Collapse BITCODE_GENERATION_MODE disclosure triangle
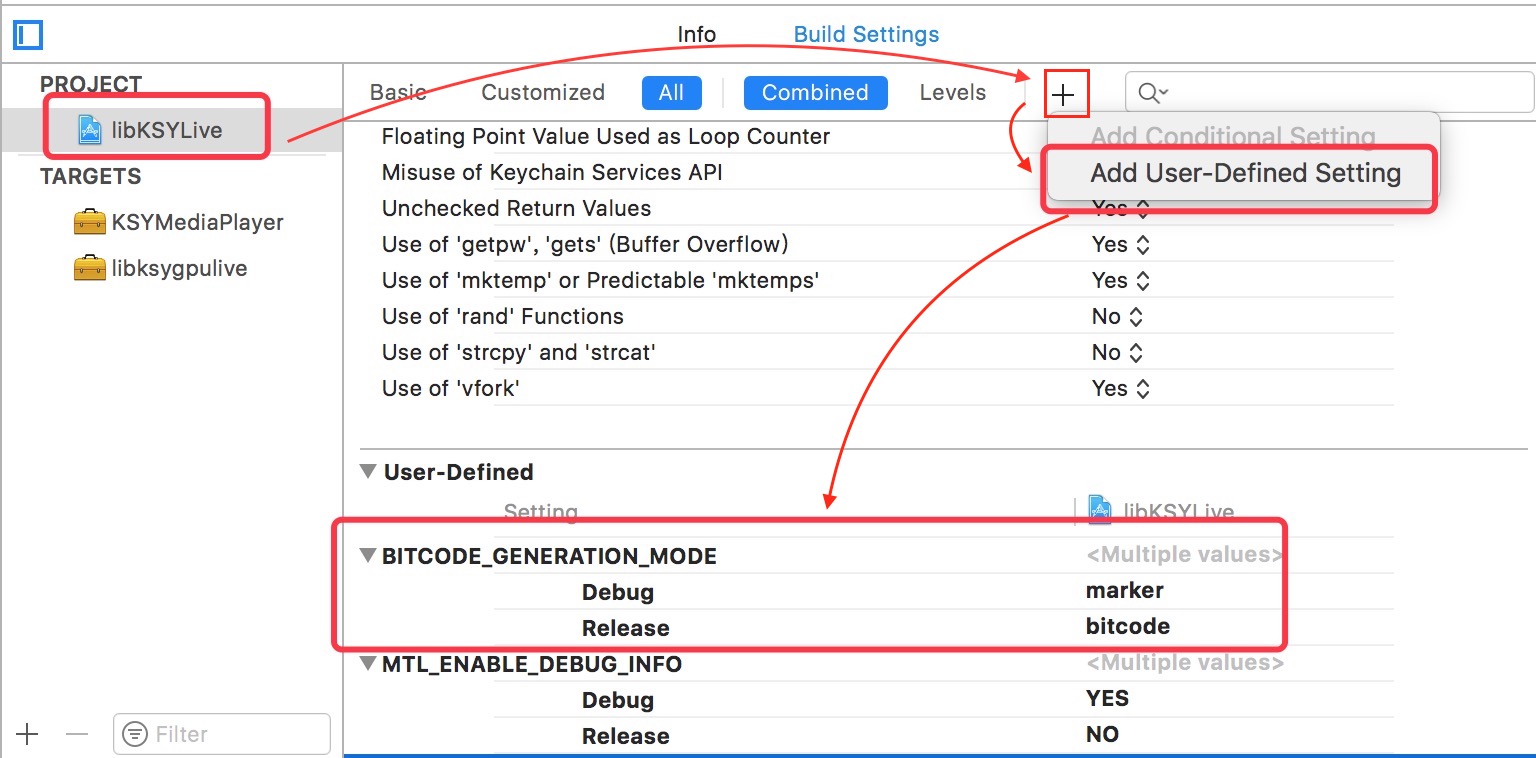 [x=368, y=556]
